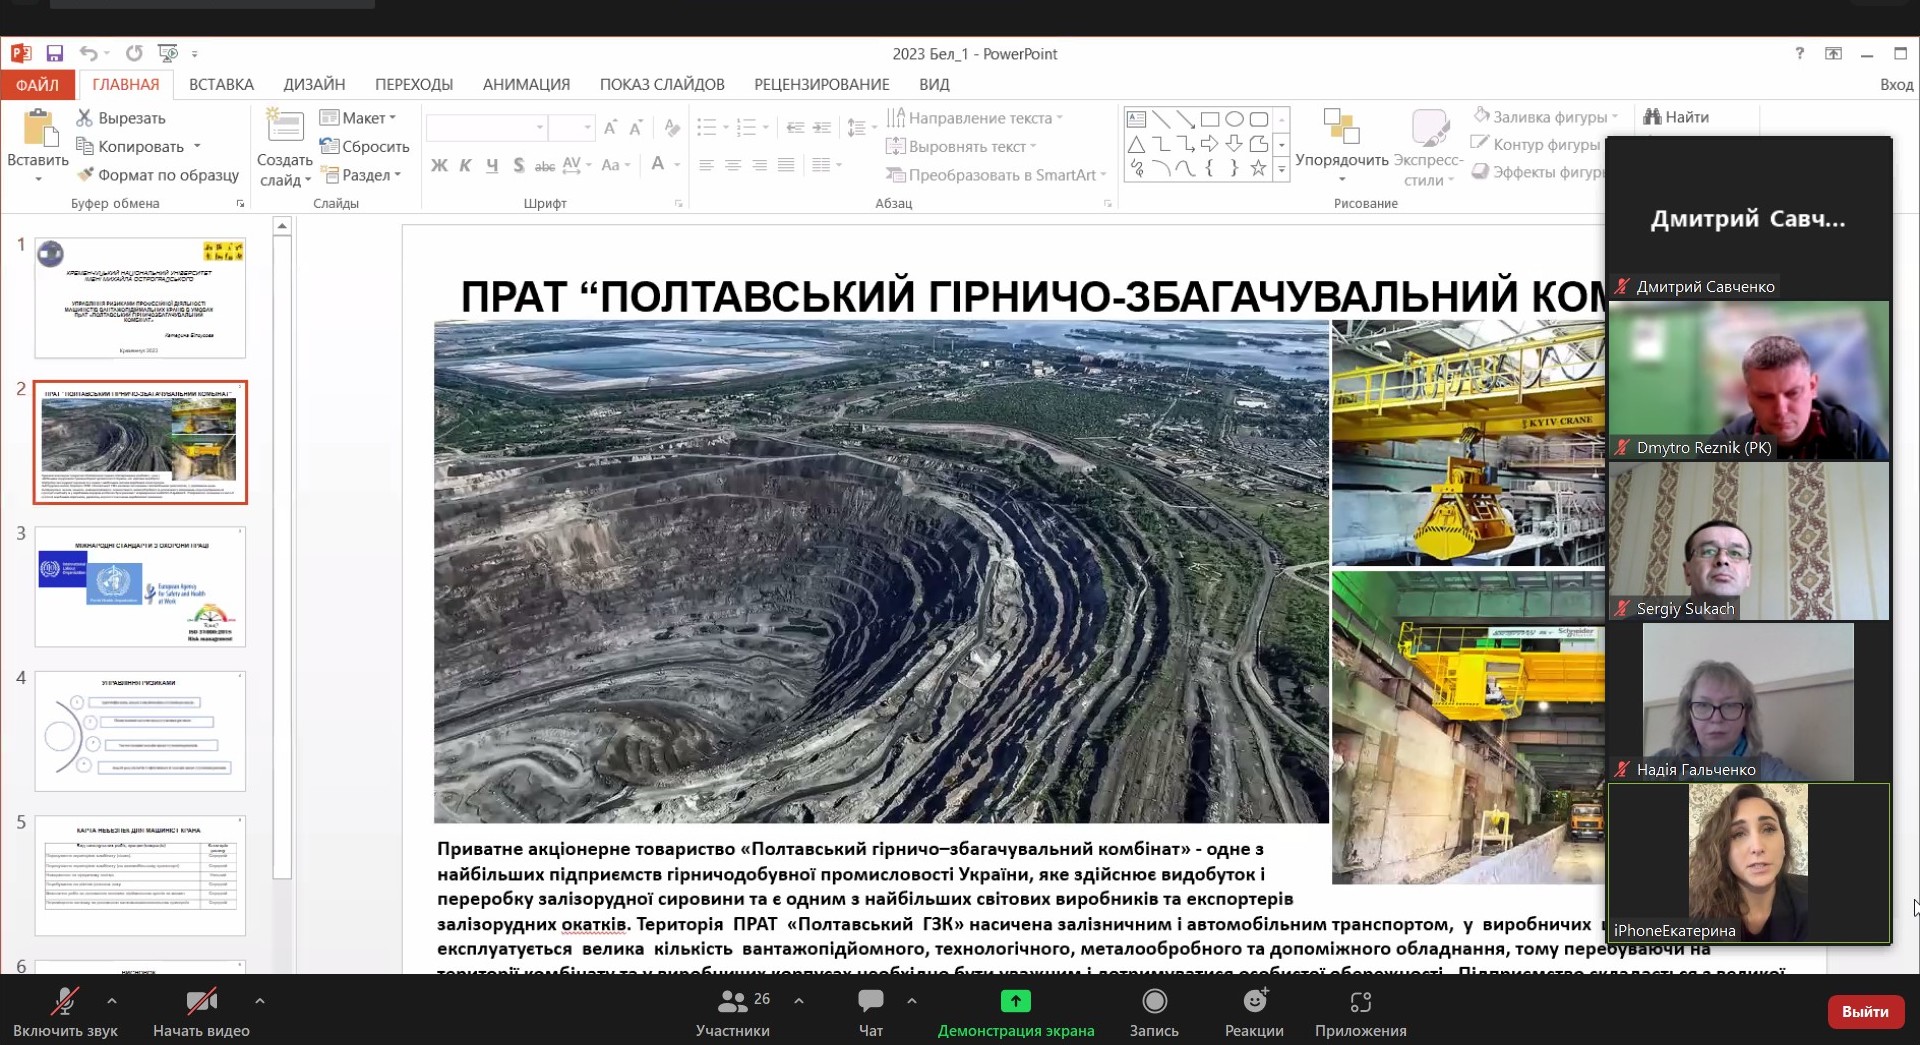Click the Вход sign-in link
This screenshot has width=1920, height=1045.
click(x=1896, y=85)
